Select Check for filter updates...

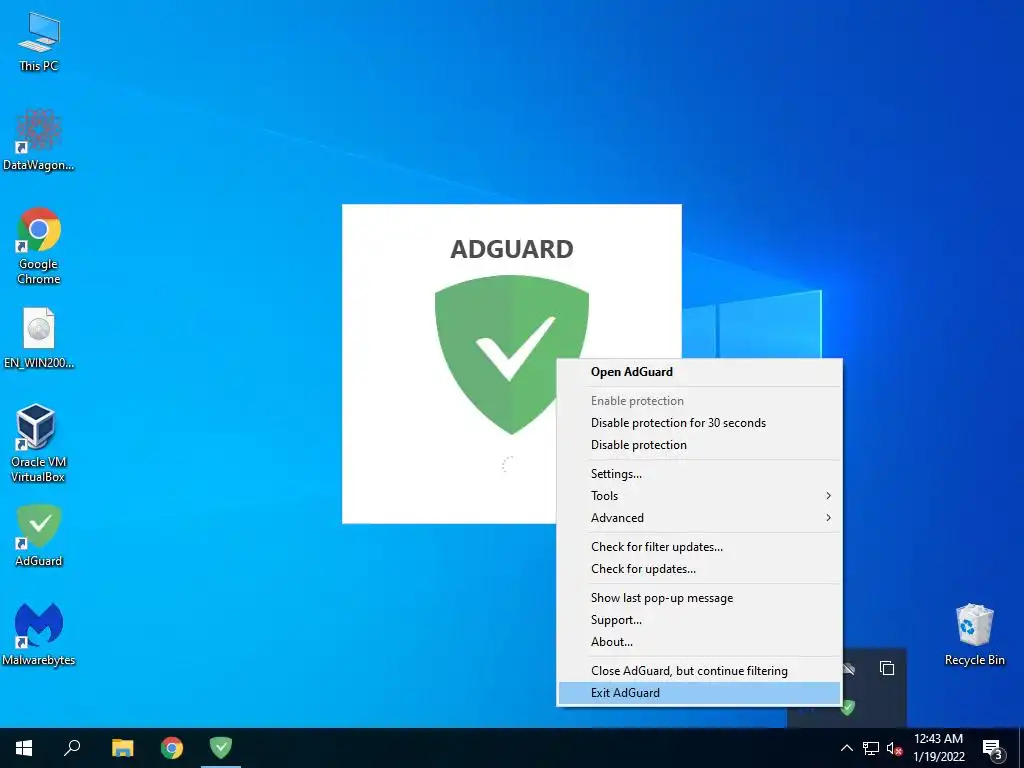click(x=699, y=547)
